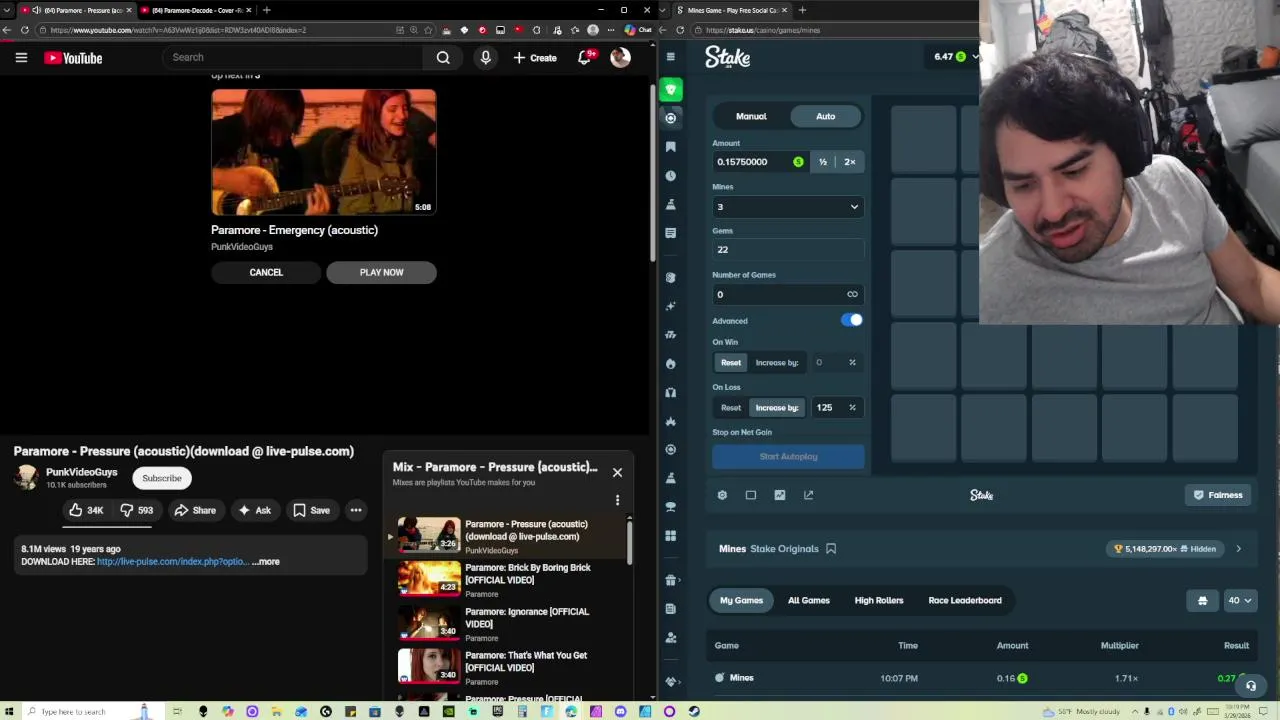This screenshot has width=1280, height=720.
Task: Open more actions ellipsis under video
Action: pos(356,510)
